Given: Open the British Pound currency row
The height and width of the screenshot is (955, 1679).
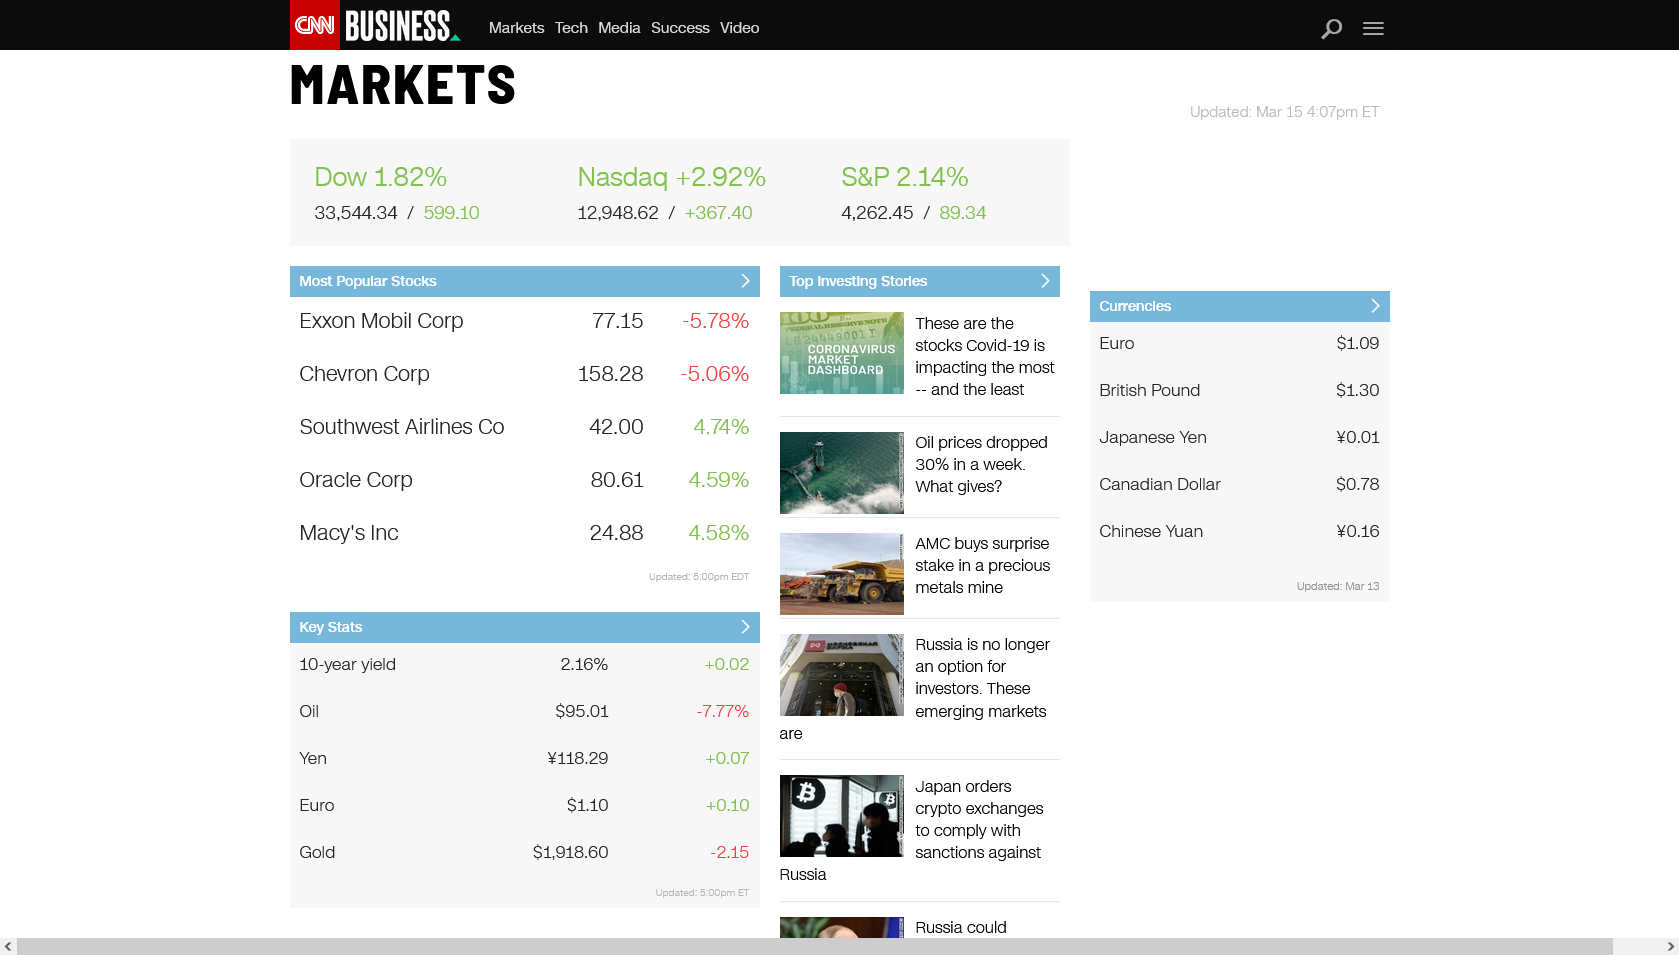Looking at the screenshot, I should coord(1239,390).
